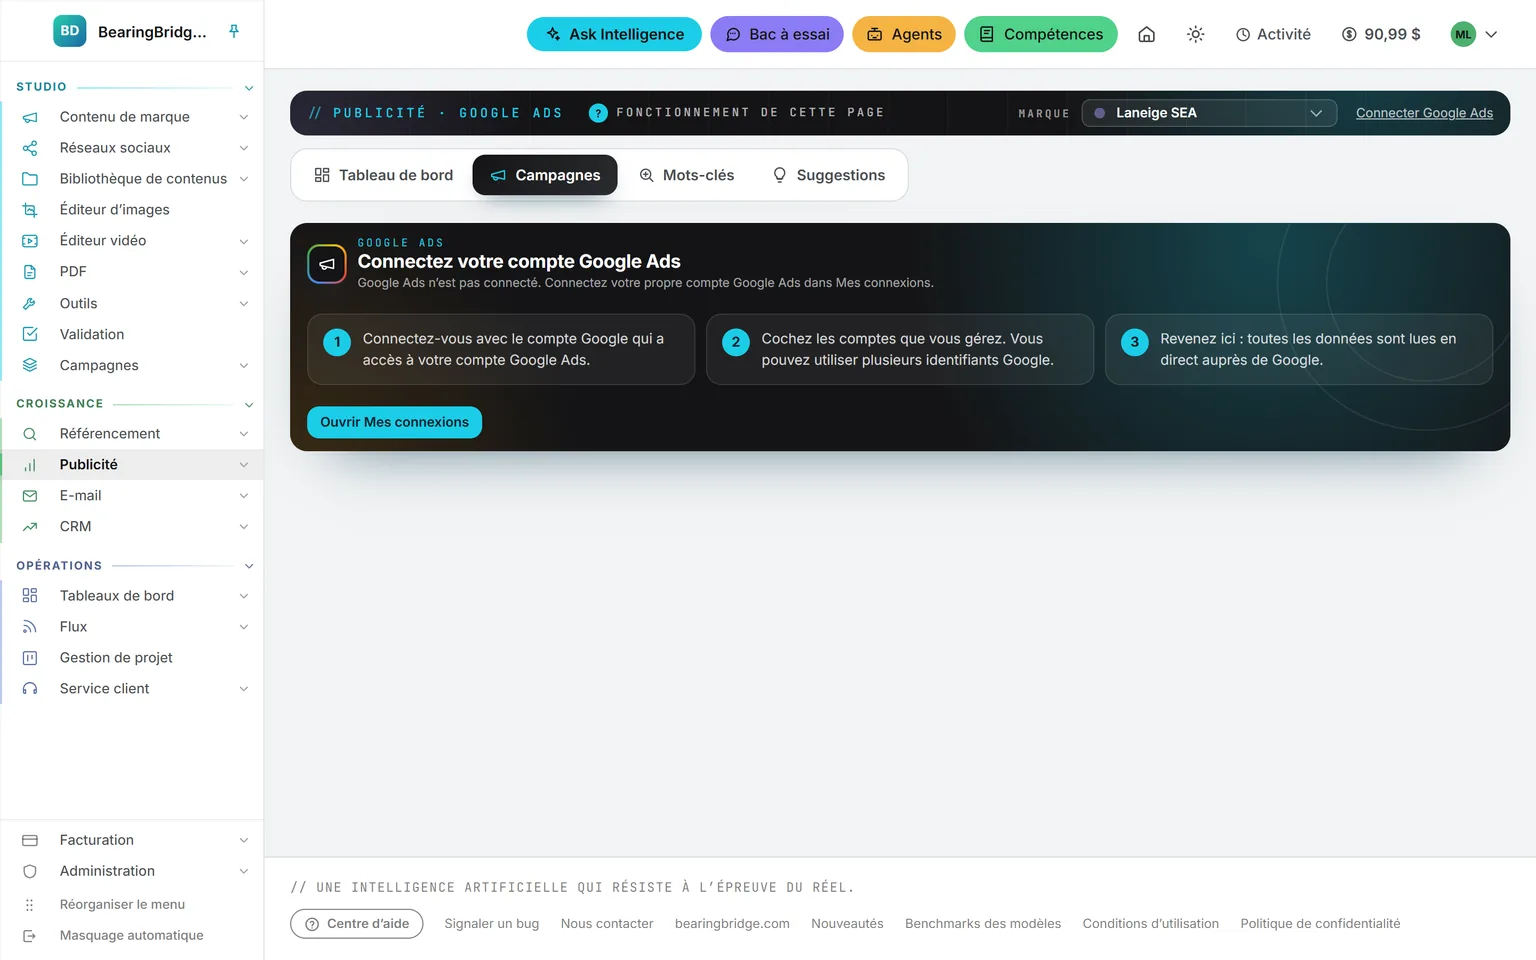Click the Connecter Google Ads link
The width and height of the screenshot is (1536, 960).
[1424, 113]
